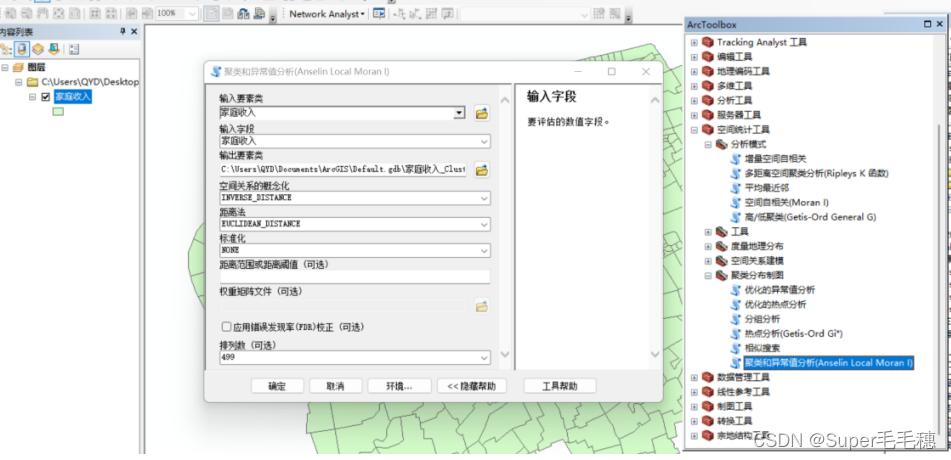Viewport: 951px width, 460px height.
Task: Click List By Source icon
Action: (22, 50)
